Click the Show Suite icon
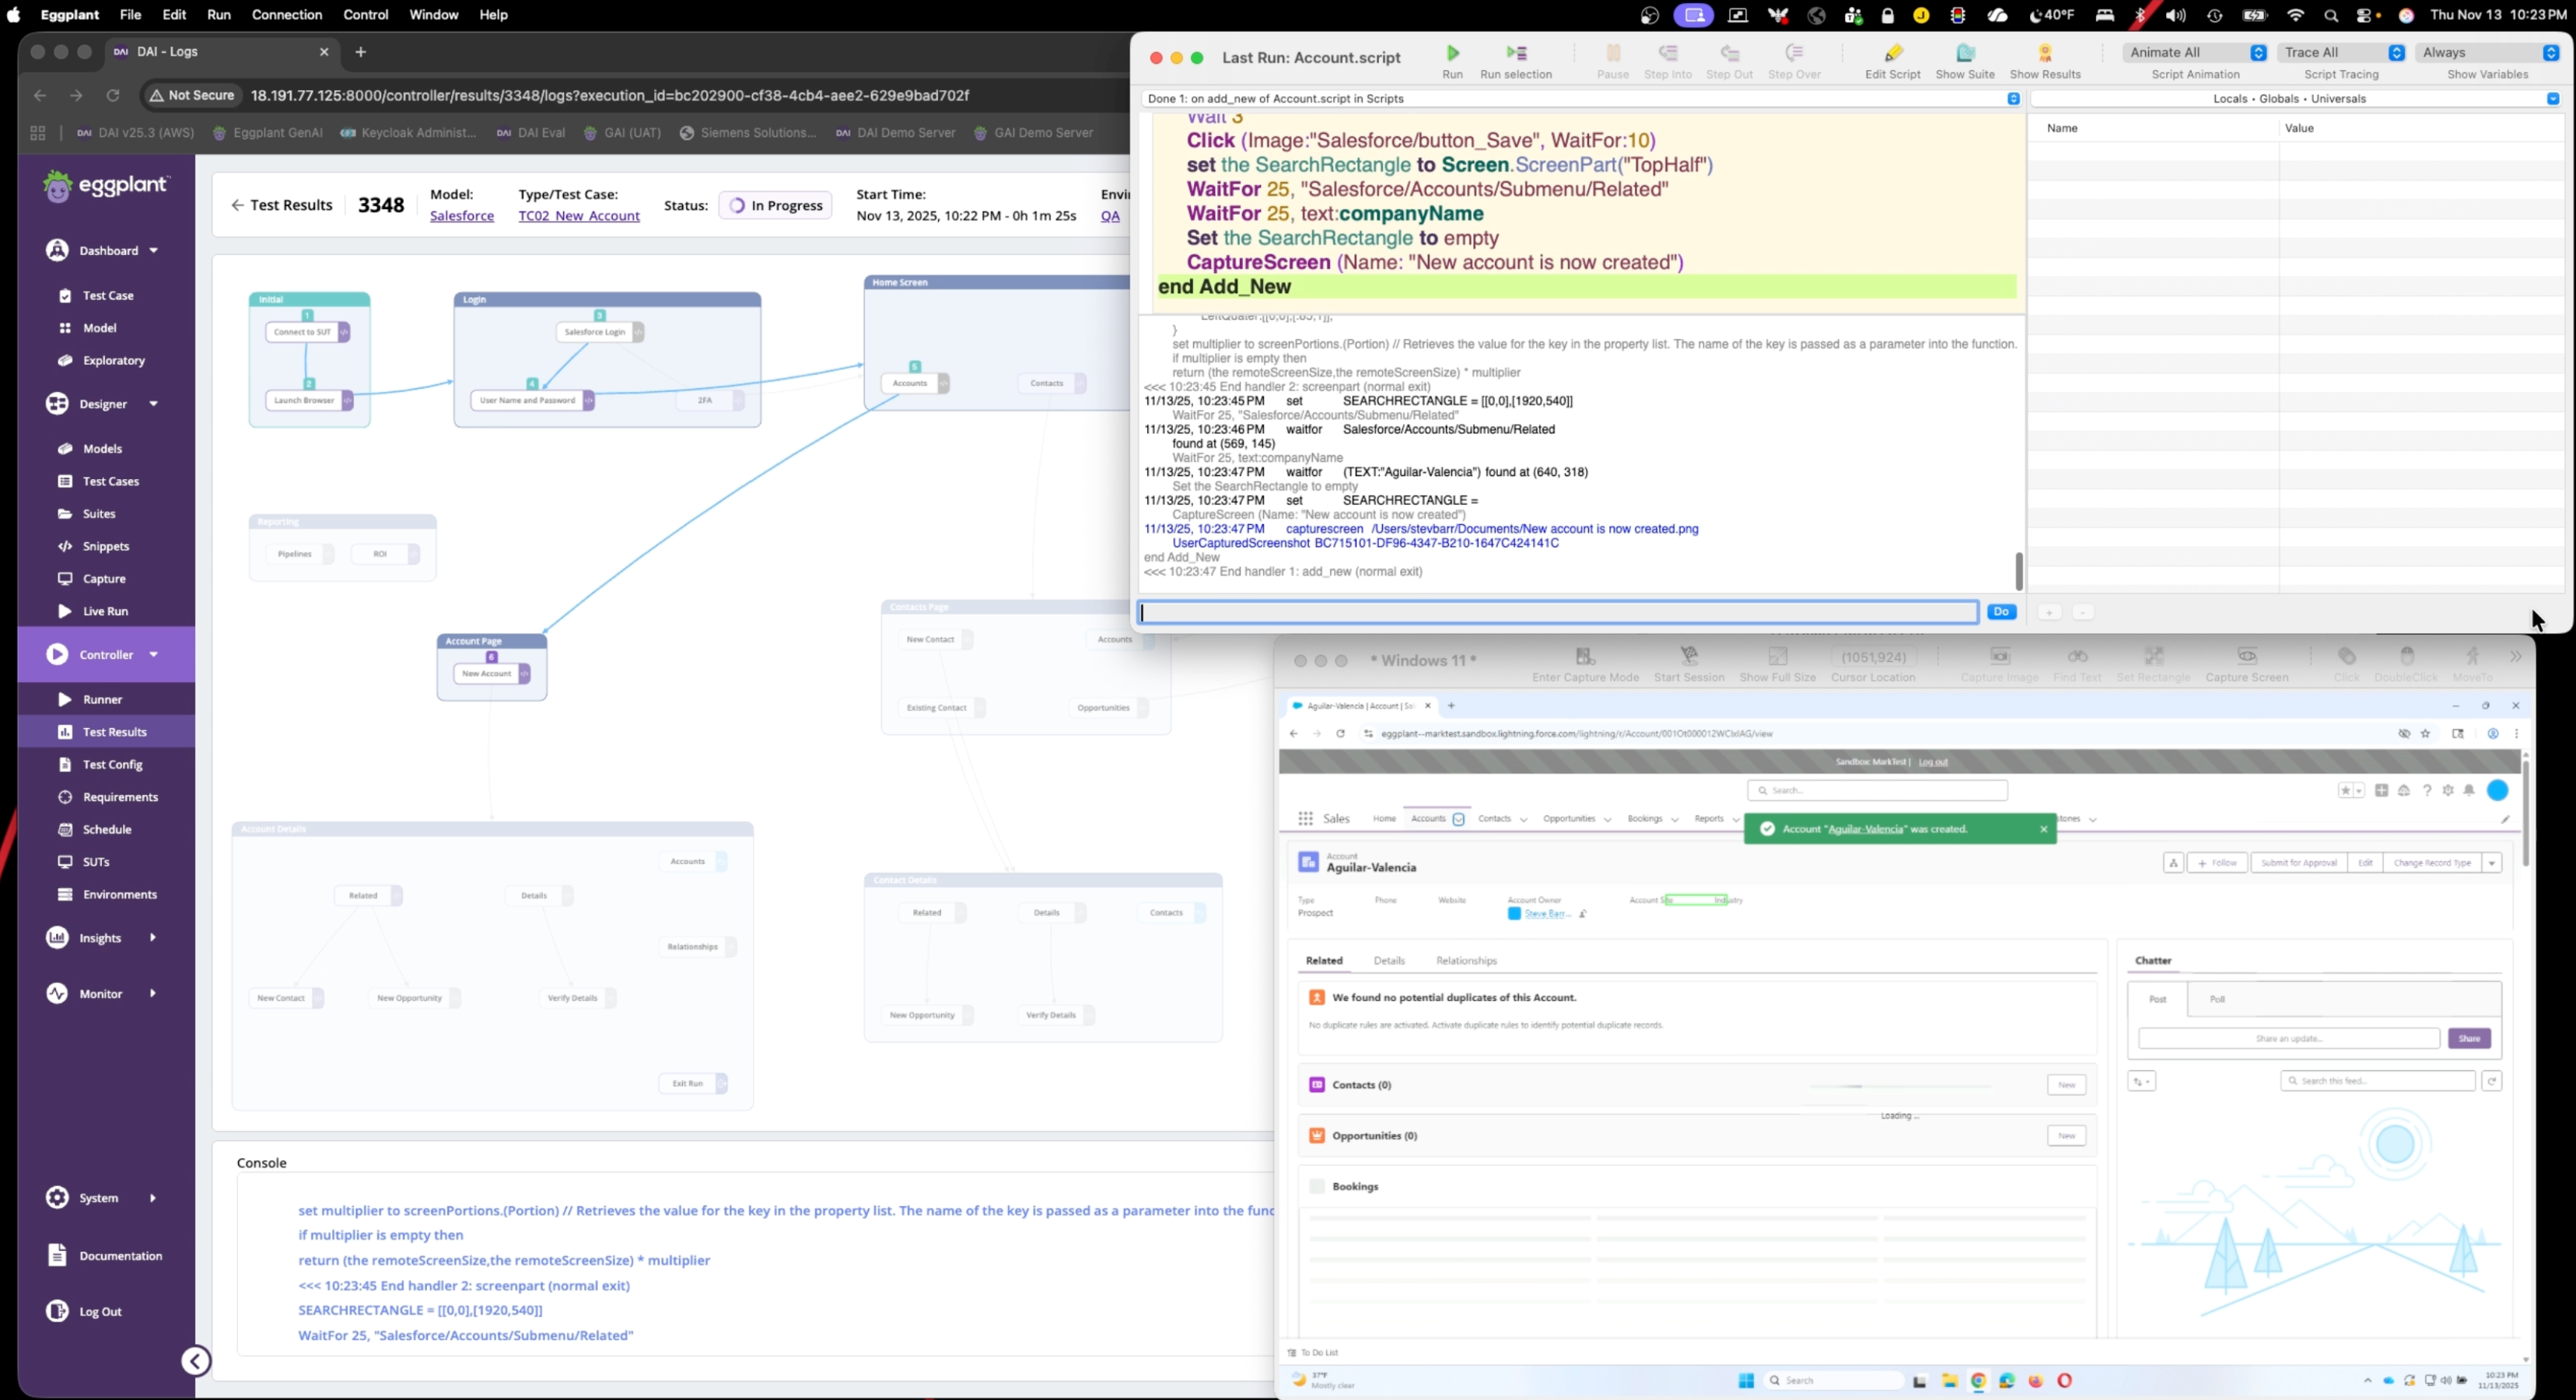The image size is (2576, 1400). coord(1965,53)
